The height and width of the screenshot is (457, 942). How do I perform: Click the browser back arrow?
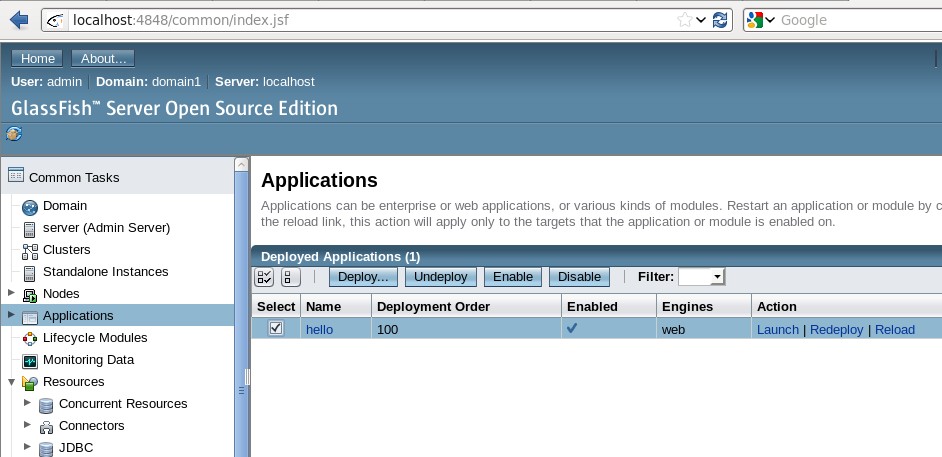(19, 20)
